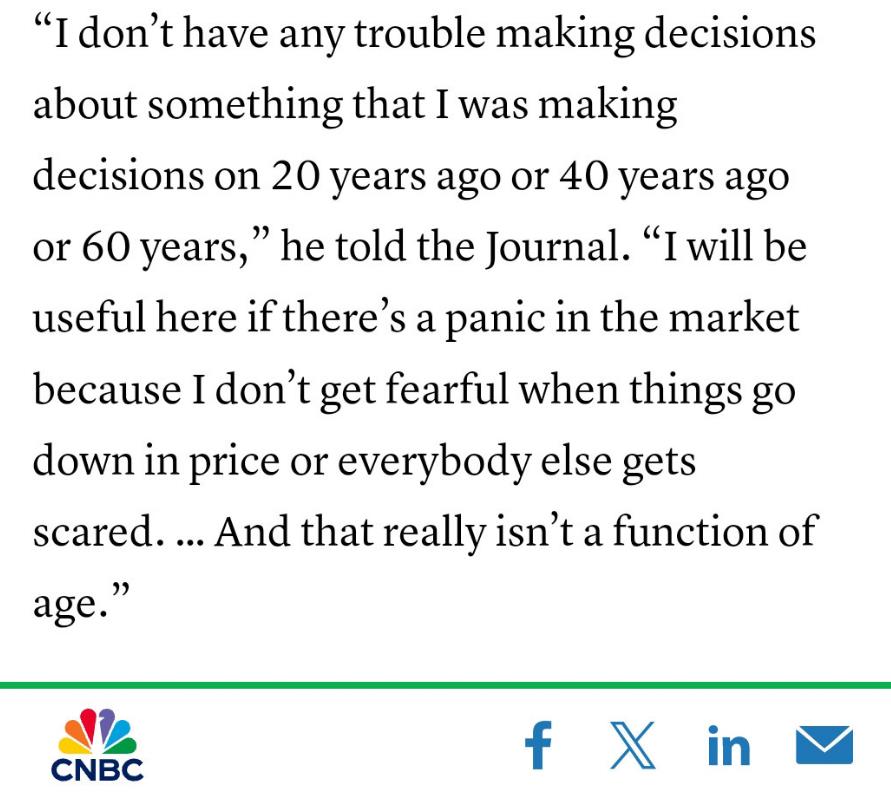Click the number "60" in the text
891x798 pixels.
click(106, 247)
